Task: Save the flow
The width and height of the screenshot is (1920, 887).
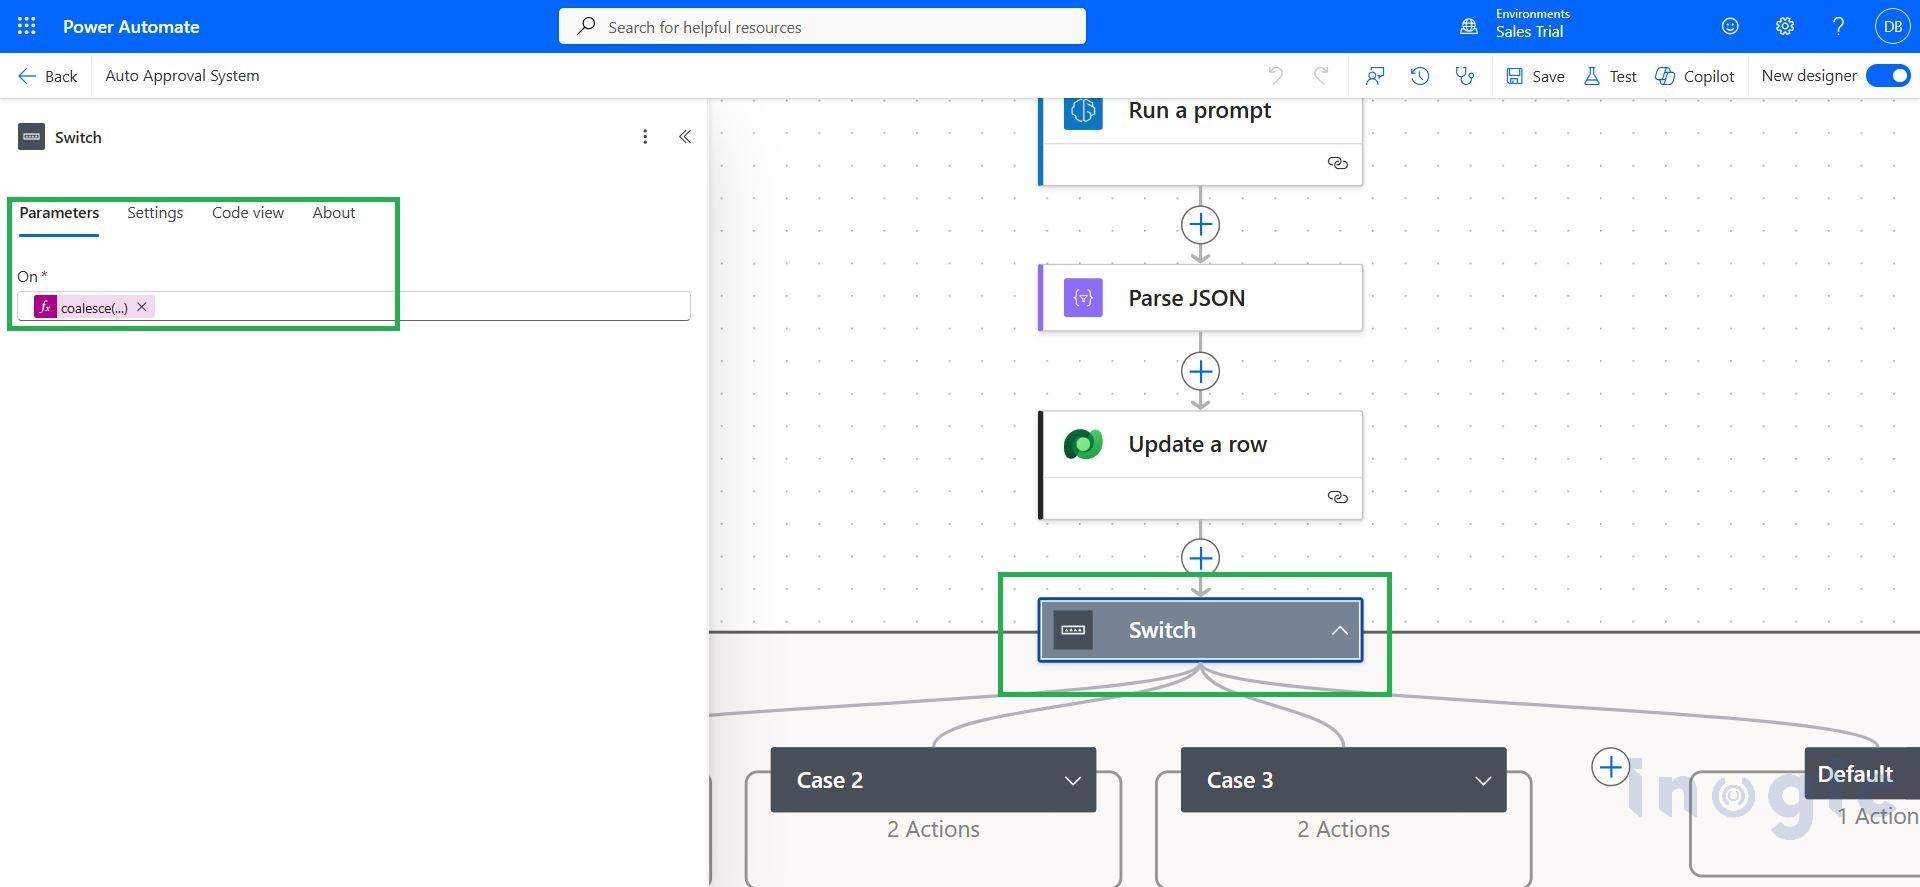Action: click(x=1535, y=76)
